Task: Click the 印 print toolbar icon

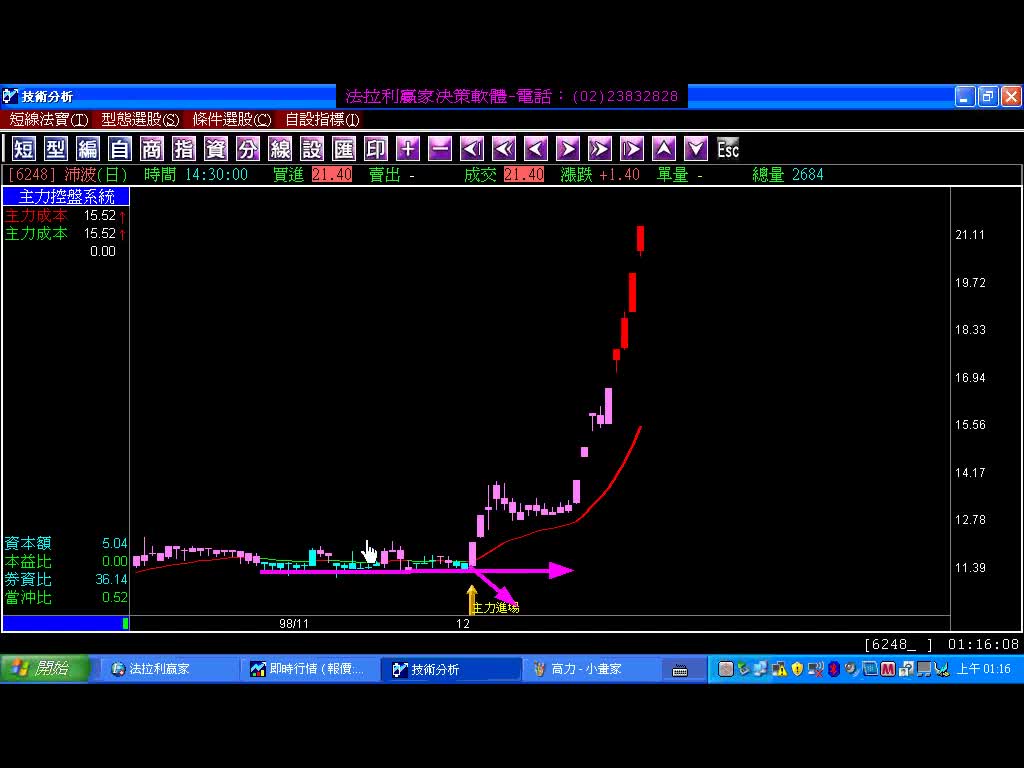Action: pyautogui.click(x=376, y=149)
